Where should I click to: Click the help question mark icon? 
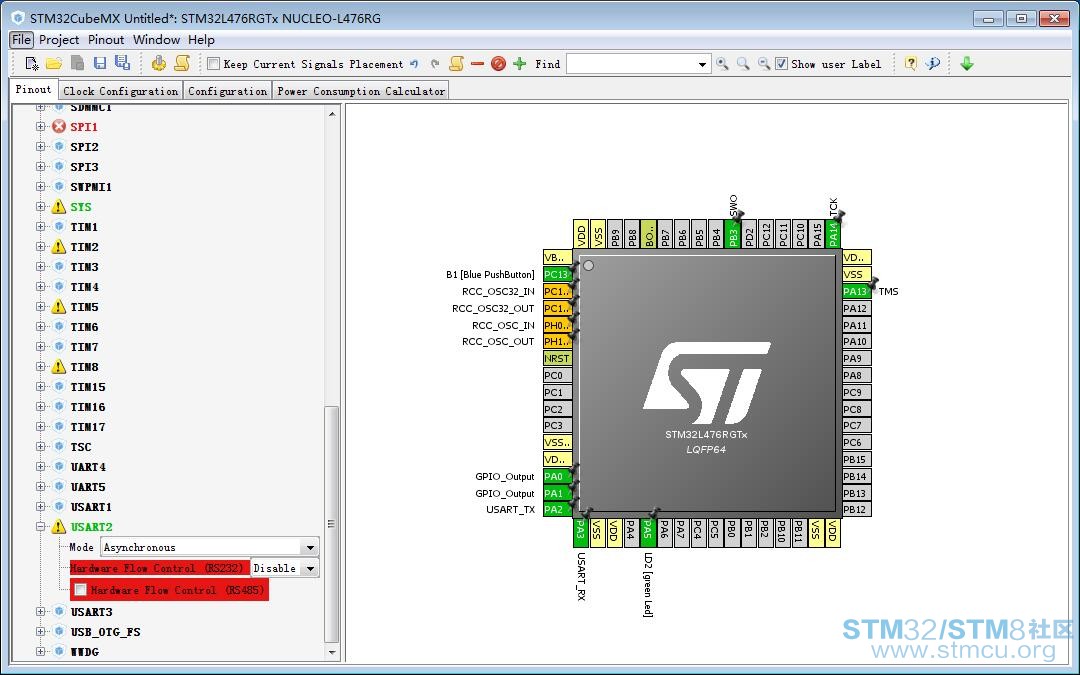[x=911, y=63]
